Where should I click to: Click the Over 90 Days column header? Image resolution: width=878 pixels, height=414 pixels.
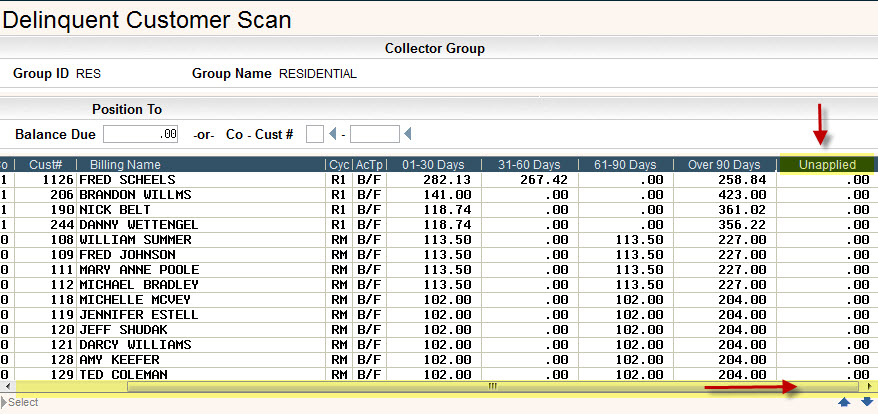point(725,165)
